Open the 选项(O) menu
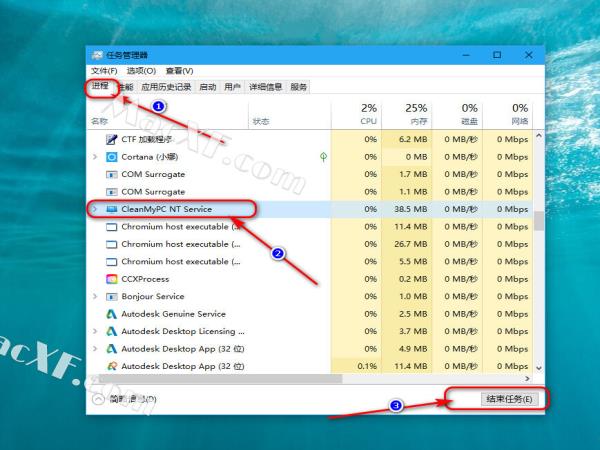Screen dimensions: 600x450 pos(141,71)
